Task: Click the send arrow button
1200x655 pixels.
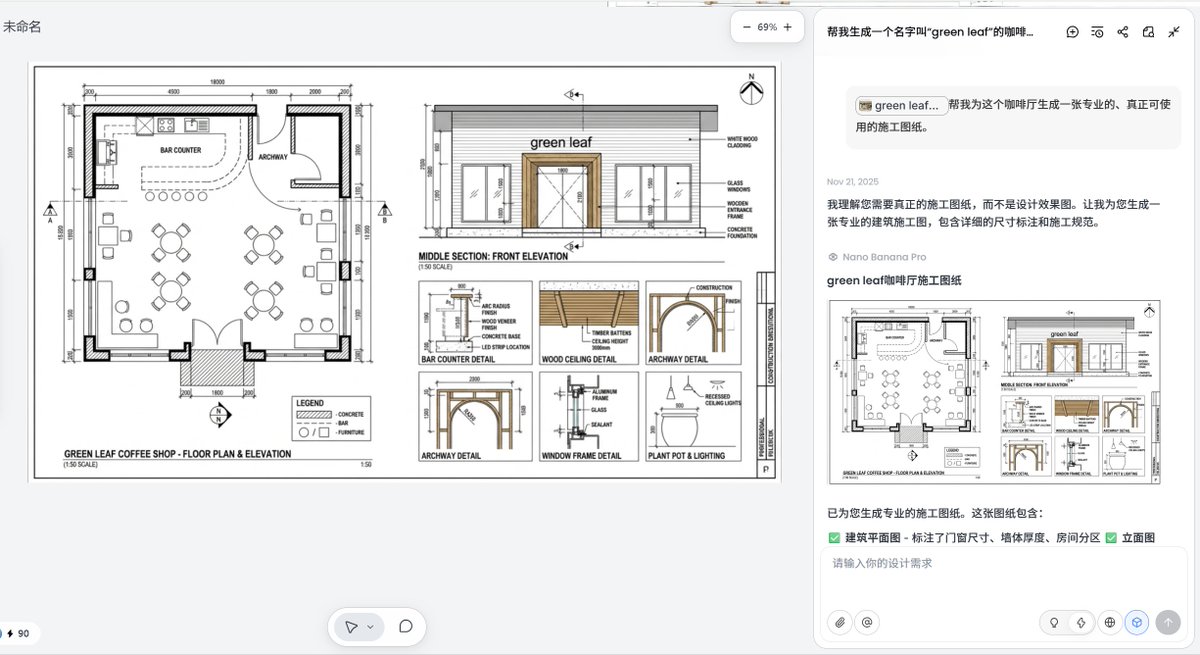Action: [x=1170, y=622]
